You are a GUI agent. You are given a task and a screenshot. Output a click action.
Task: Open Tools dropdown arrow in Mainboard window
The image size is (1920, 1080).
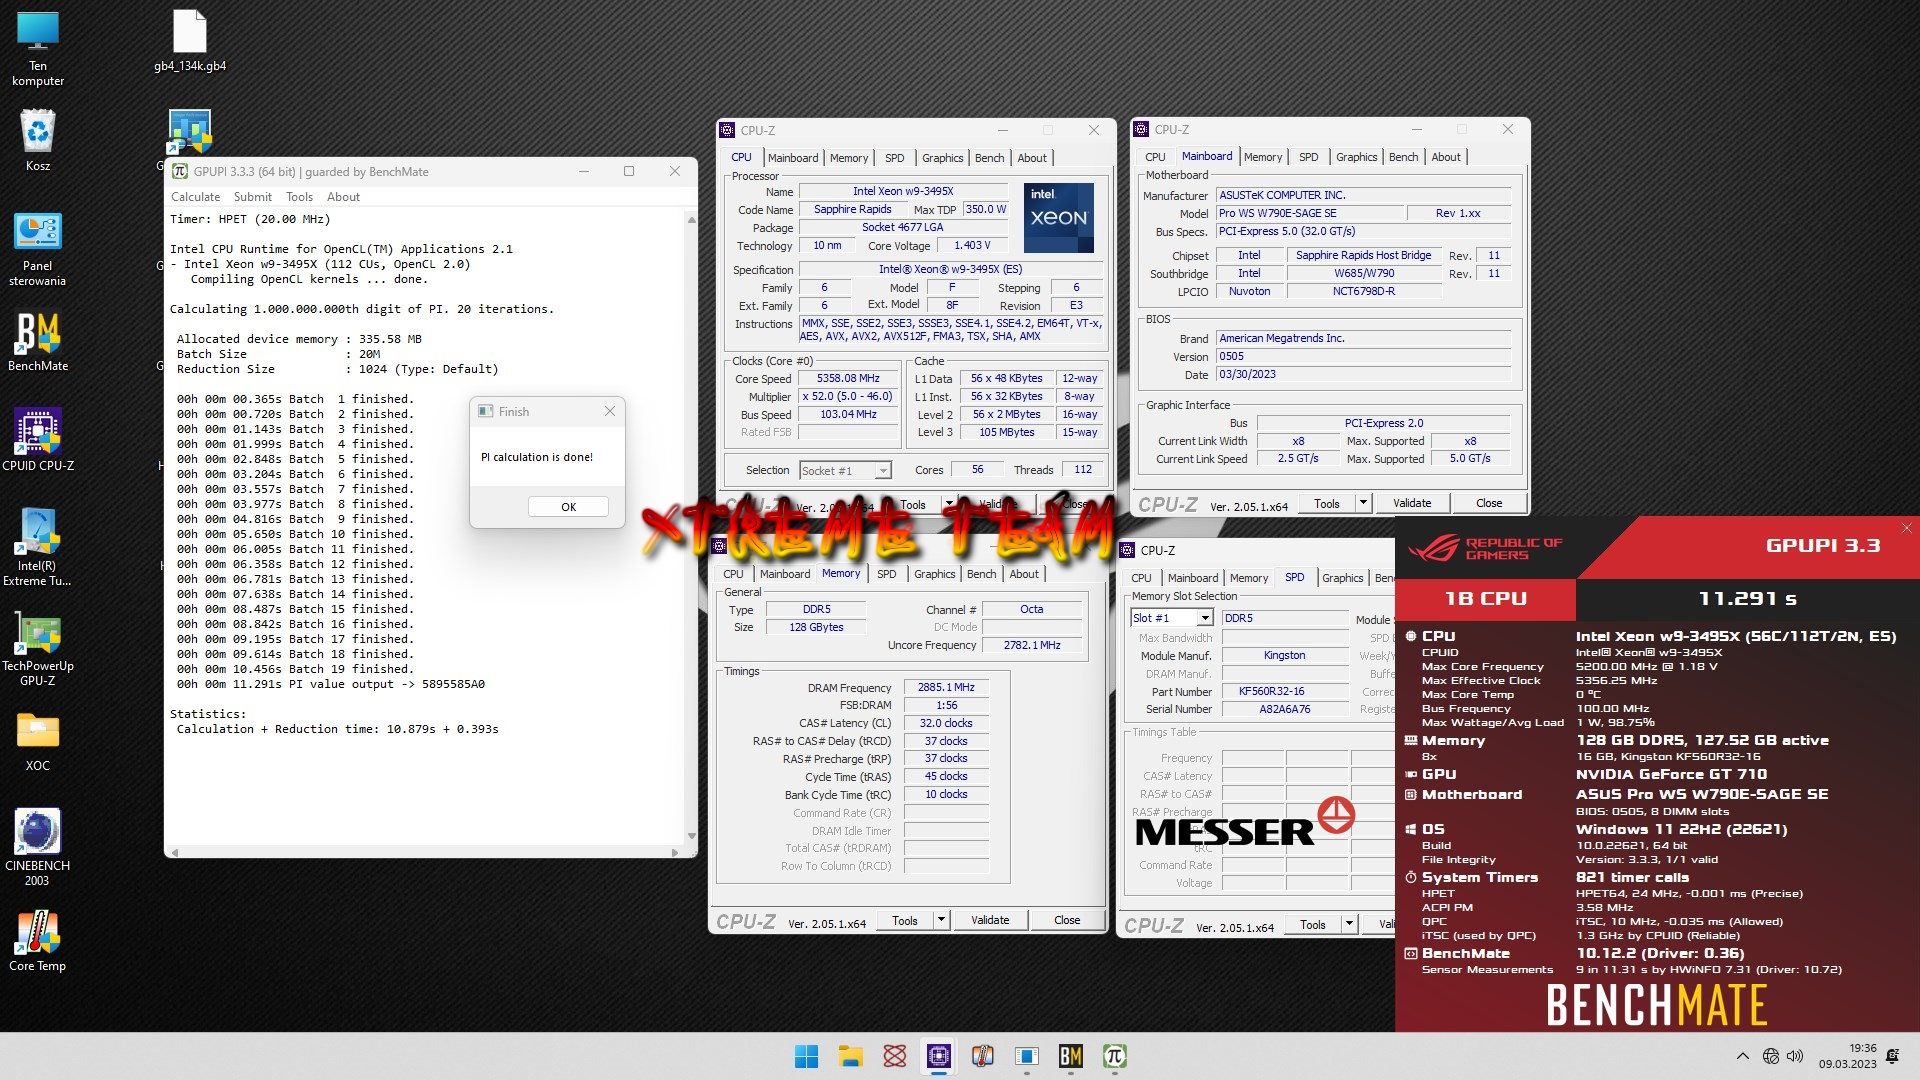1363,503
